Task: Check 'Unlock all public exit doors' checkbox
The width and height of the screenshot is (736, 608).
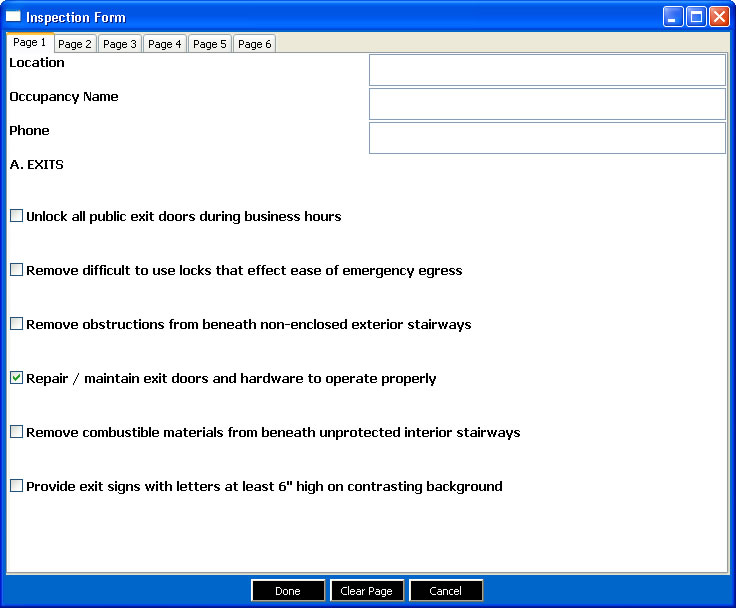Action: (16, 216)
